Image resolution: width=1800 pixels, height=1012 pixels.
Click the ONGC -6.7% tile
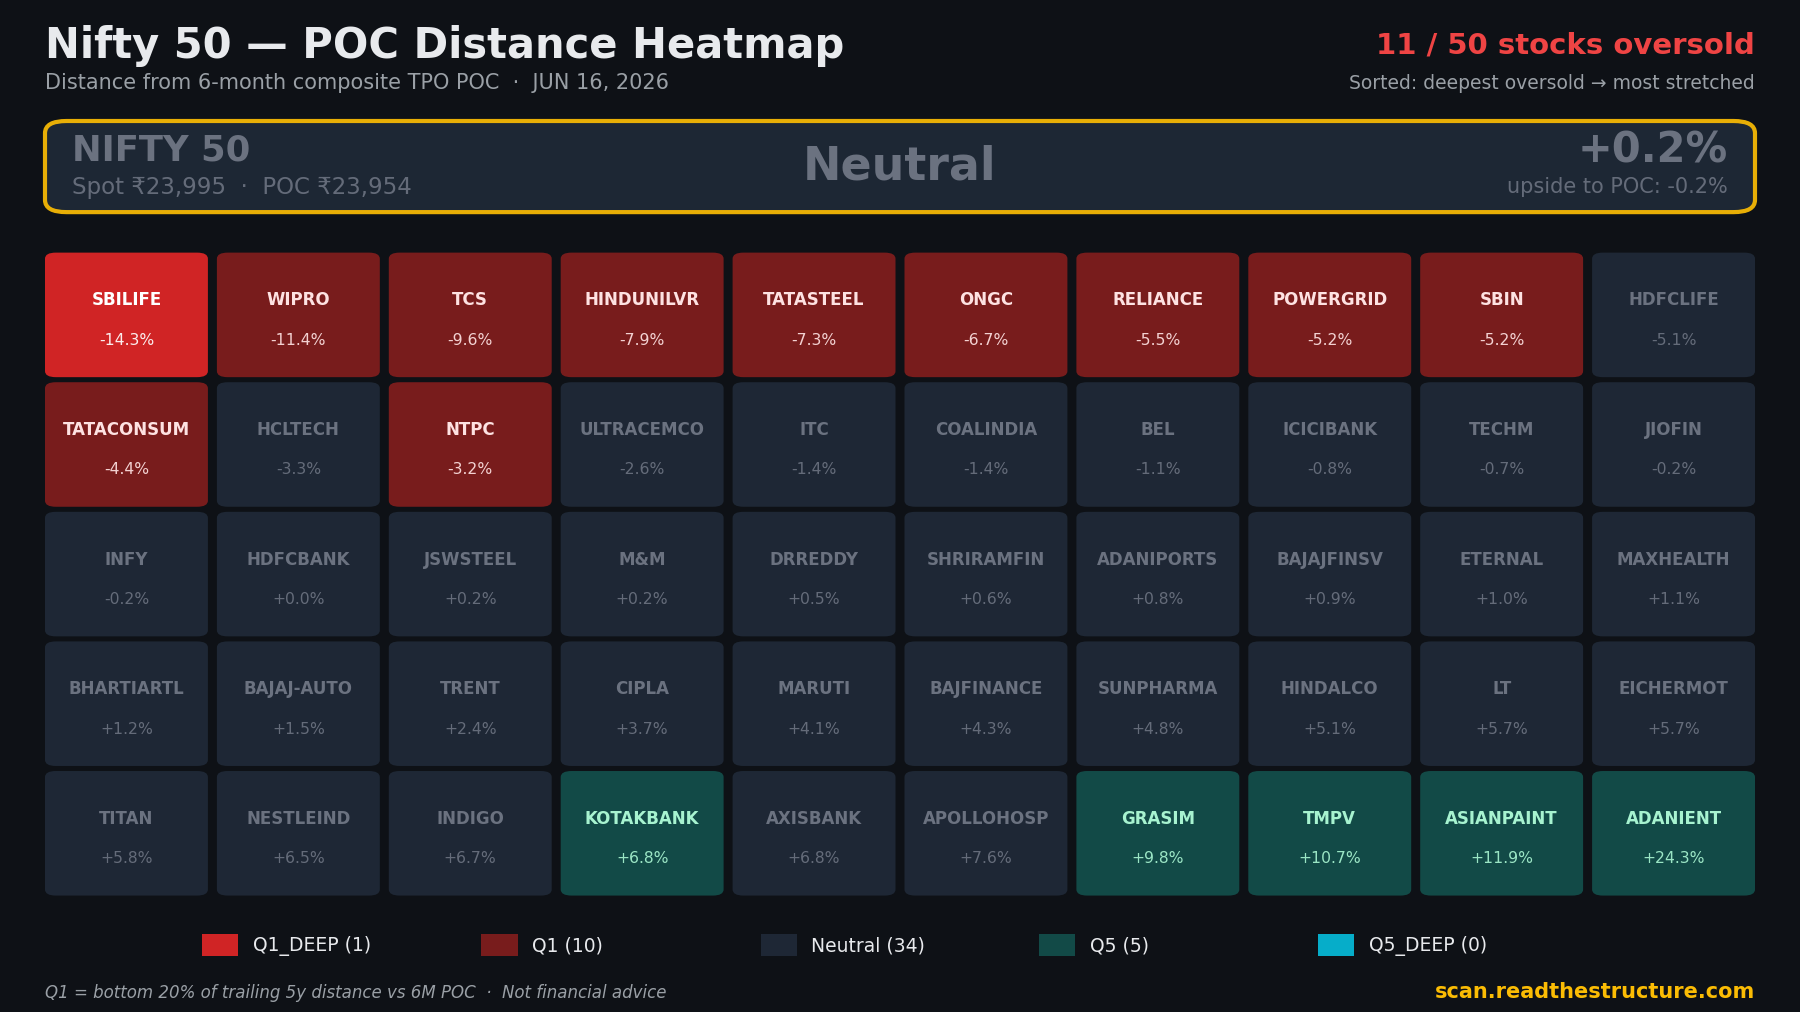click(986, 315)
